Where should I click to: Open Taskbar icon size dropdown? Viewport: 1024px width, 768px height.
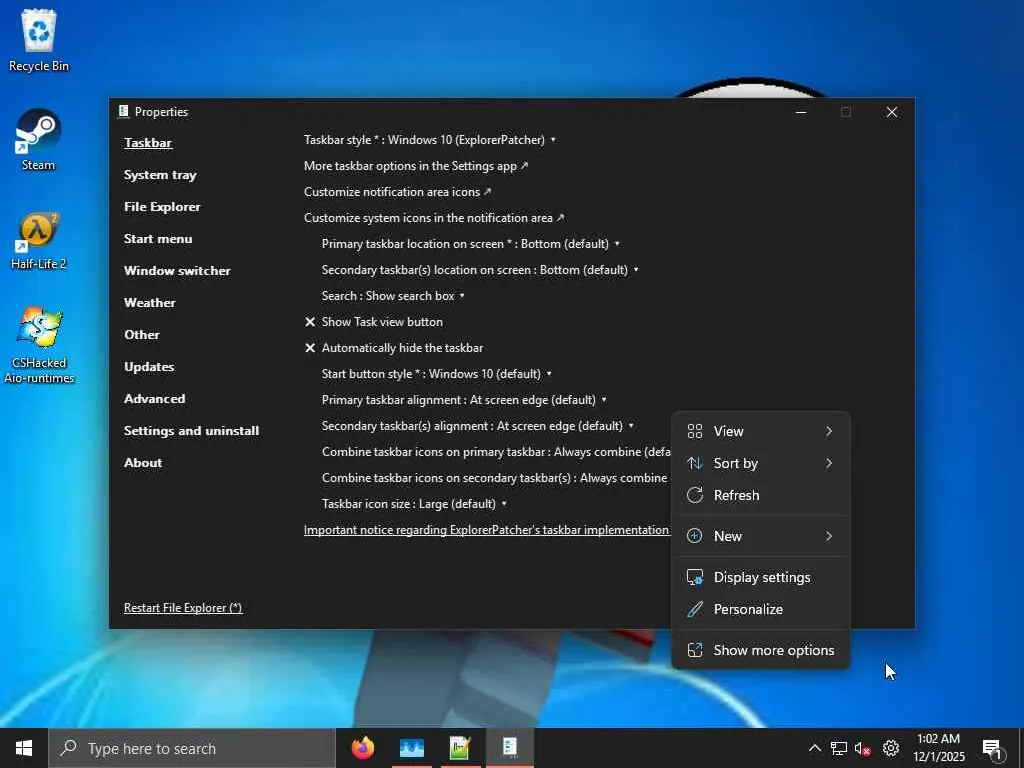click(x=414, y=504)
